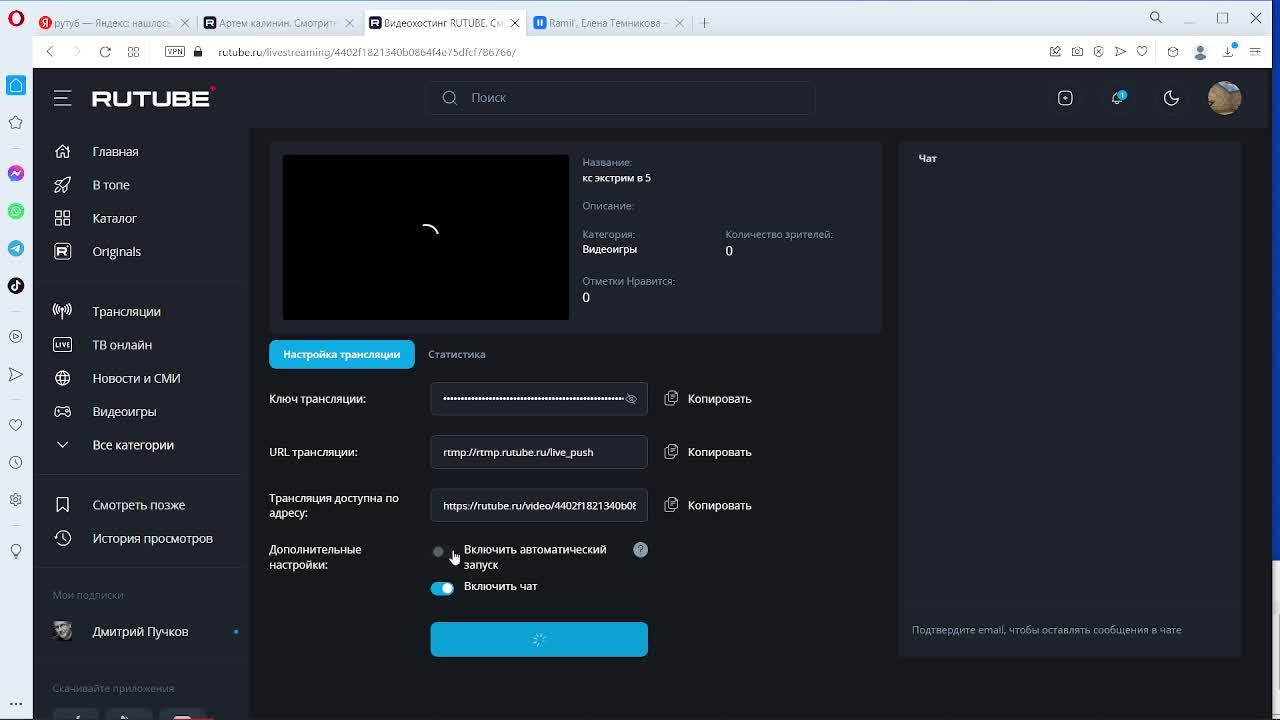
Task: Open browser history clock in Opera sidebar
Action: pyautogui.click(x=16, y=463)
